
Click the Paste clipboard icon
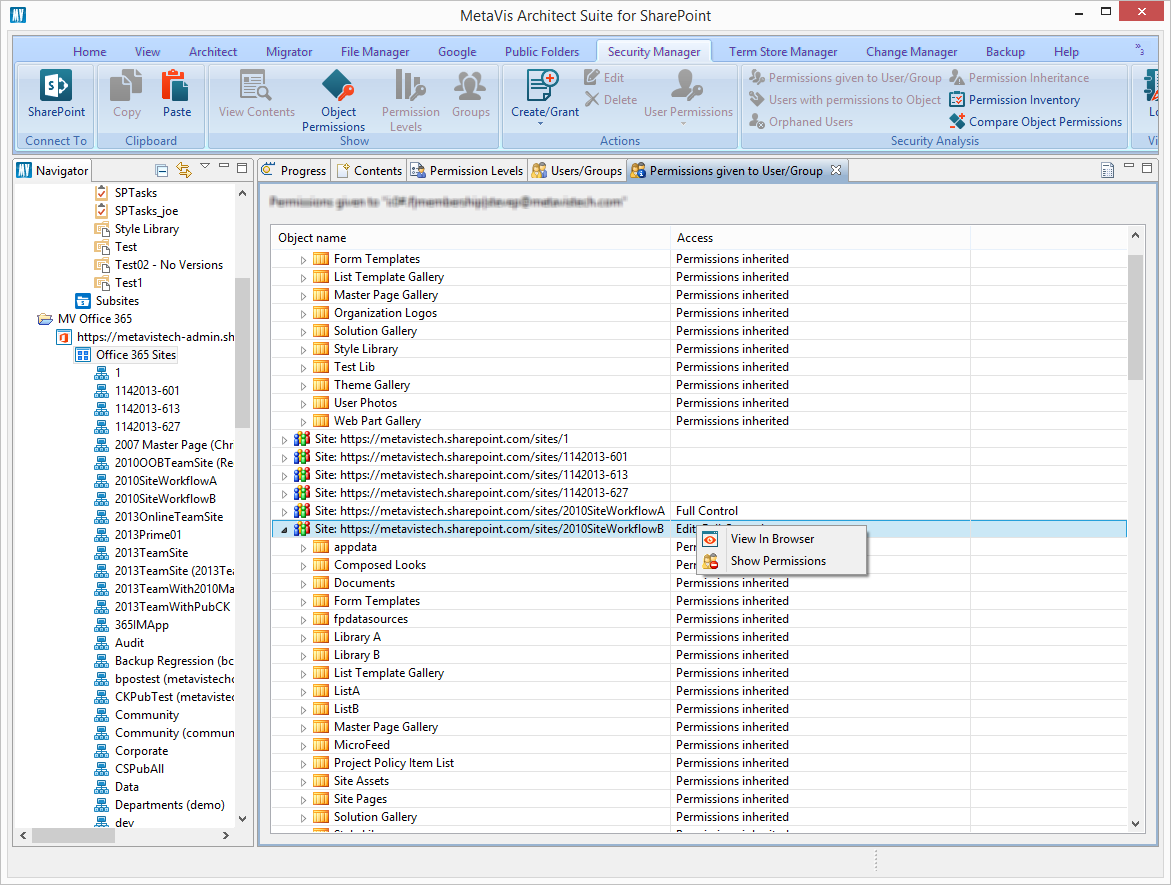pyautogui.click(x=176, y=88)
